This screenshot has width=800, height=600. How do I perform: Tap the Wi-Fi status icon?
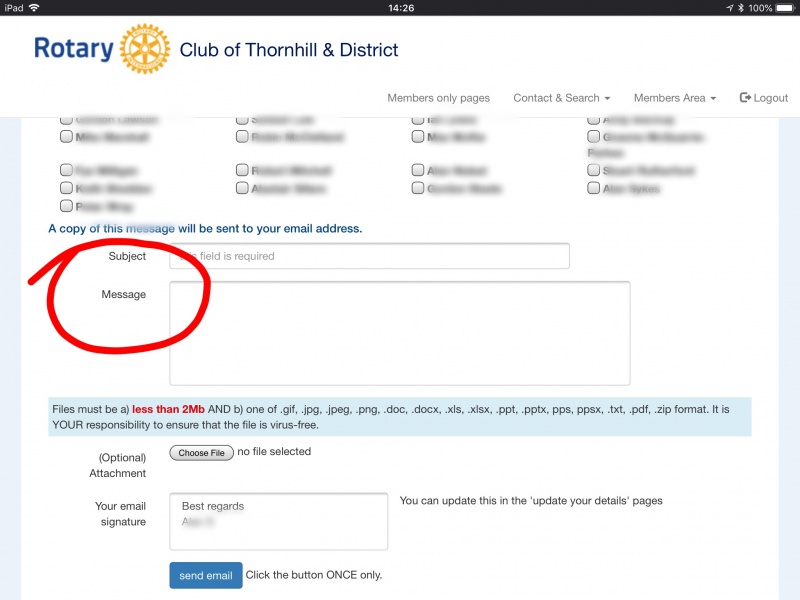[x=34, y=8]
